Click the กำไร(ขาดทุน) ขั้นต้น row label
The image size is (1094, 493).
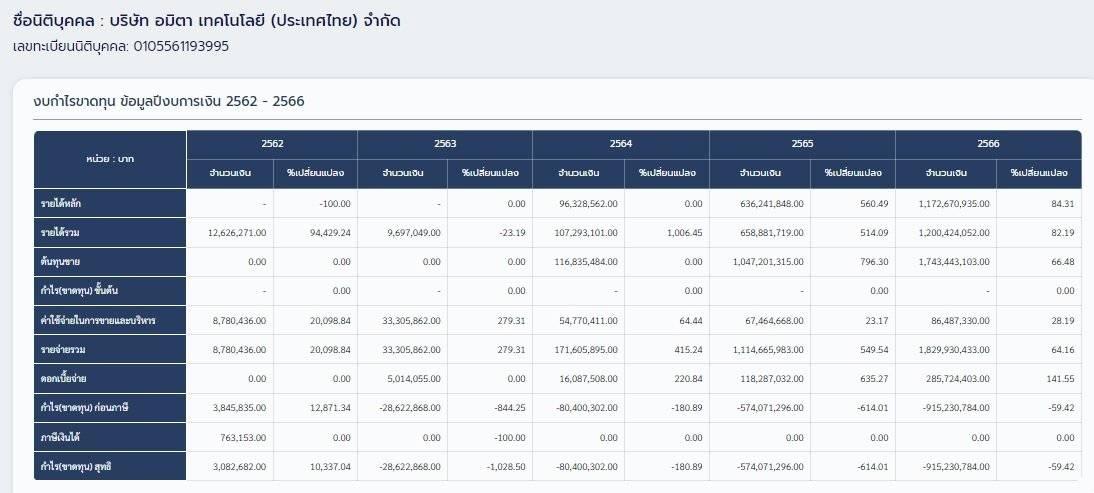pos(110,291)
